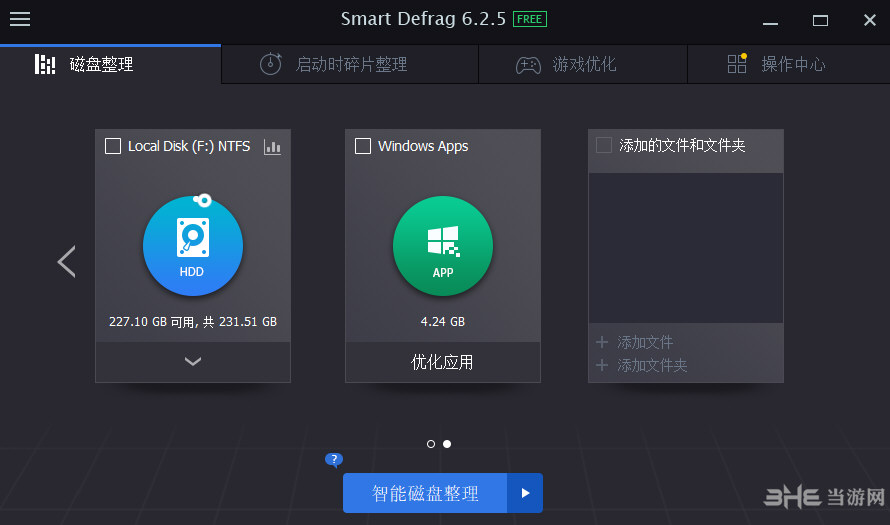Go to previous page with left arrow
The width and height of the screenshot is (890, 525).
66,262
